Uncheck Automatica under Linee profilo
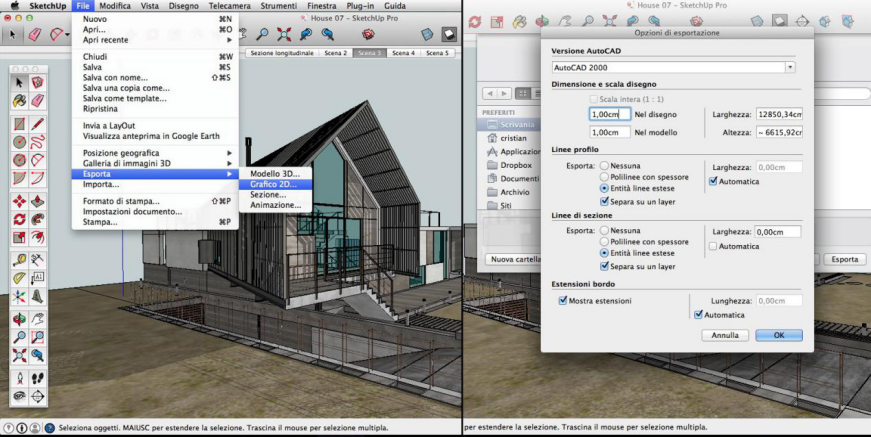The width and height of the screenshot is (871, 437). point(713,181)
